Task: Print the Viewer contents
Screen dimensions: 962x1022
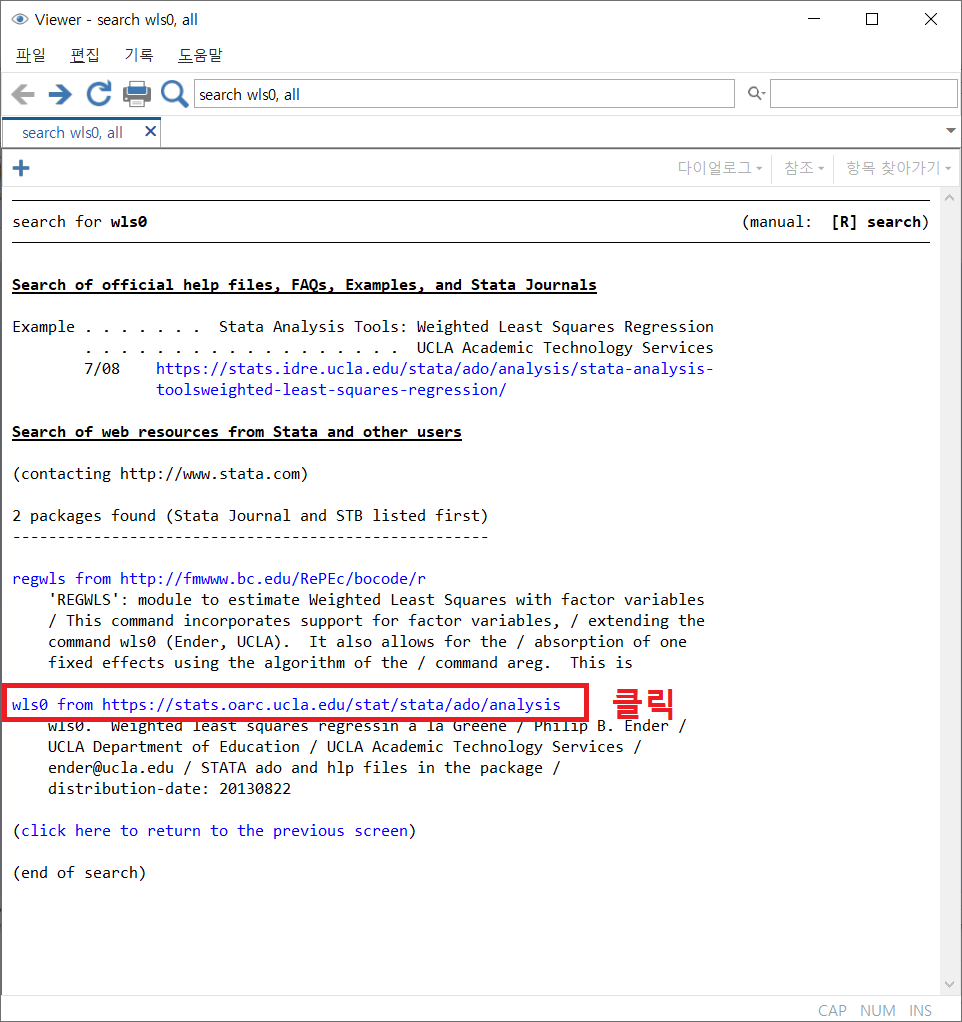Action: click(x=137, y=95)
